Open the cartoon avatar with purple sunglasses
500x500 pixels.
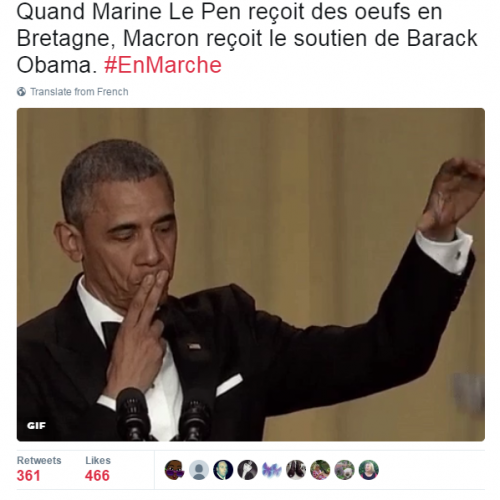pyautogui.click(x=175, y=470)
